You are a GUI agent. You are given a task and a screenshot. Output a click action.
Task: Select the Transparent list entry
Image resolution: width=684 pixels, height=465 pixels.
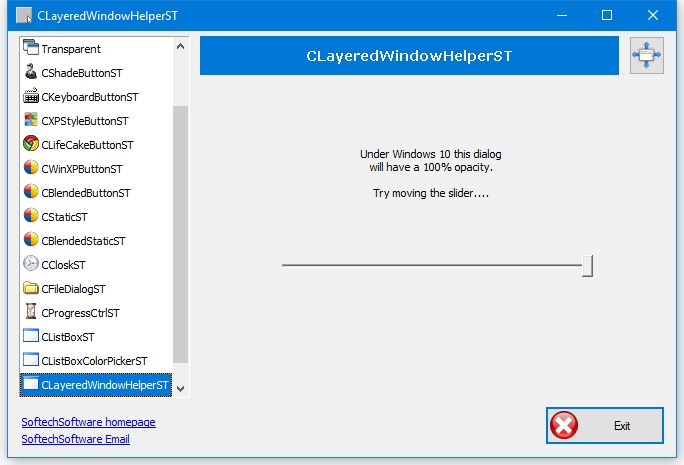coord(96,48)
